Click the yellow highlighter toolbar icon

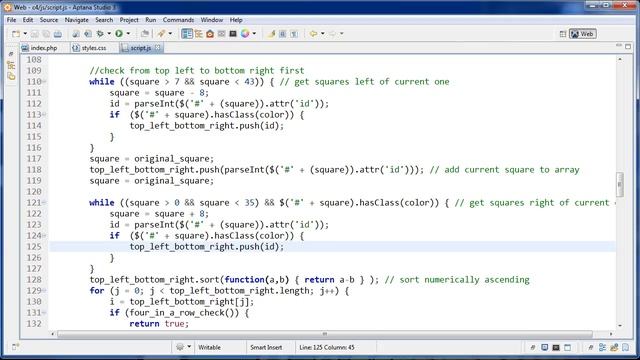271,34
